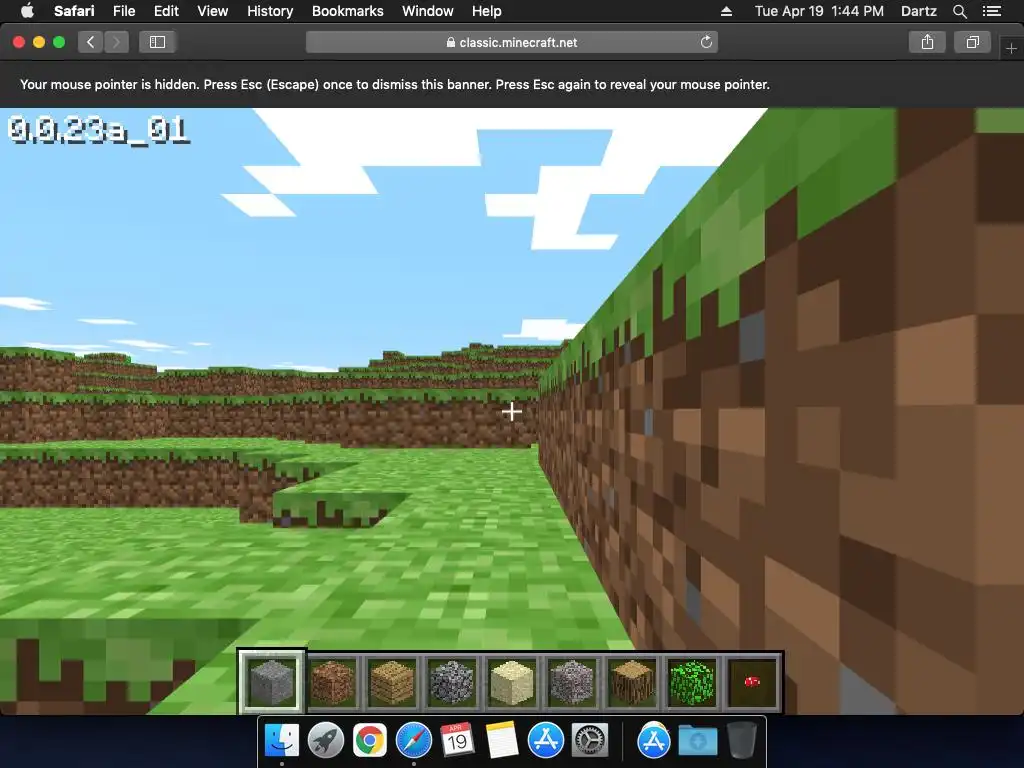Select the cobblestone block in the hotbar
Screen dimensions: 1024x768
pos(452,682)
